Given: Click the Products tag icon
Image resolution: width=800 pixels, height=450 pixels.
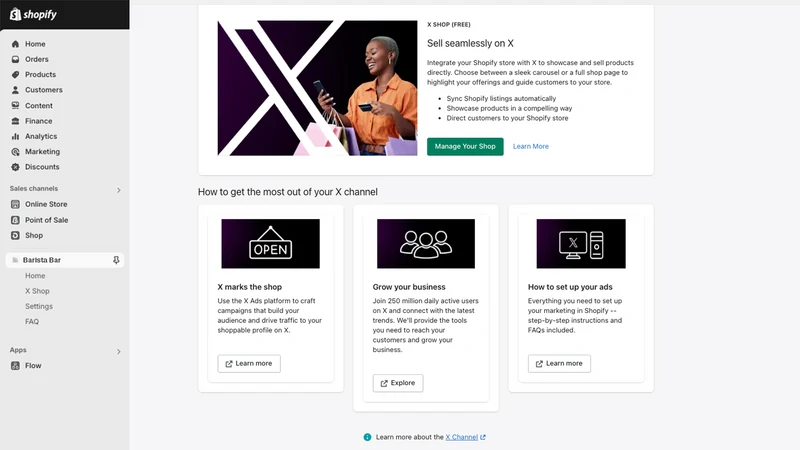Looking at the screenshot, I should click(x=15, y=74).
